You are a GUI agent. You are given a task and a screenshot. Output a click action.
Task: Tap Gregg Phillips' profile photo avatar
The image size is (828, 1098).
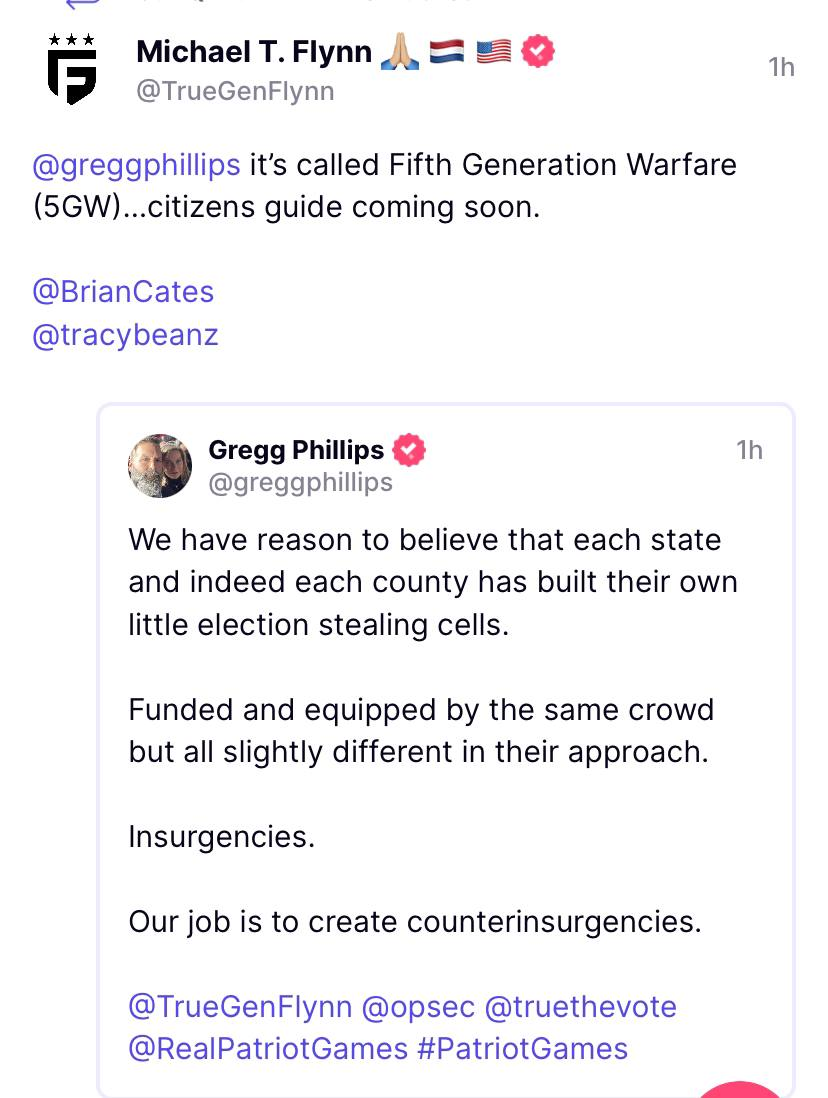160,465
